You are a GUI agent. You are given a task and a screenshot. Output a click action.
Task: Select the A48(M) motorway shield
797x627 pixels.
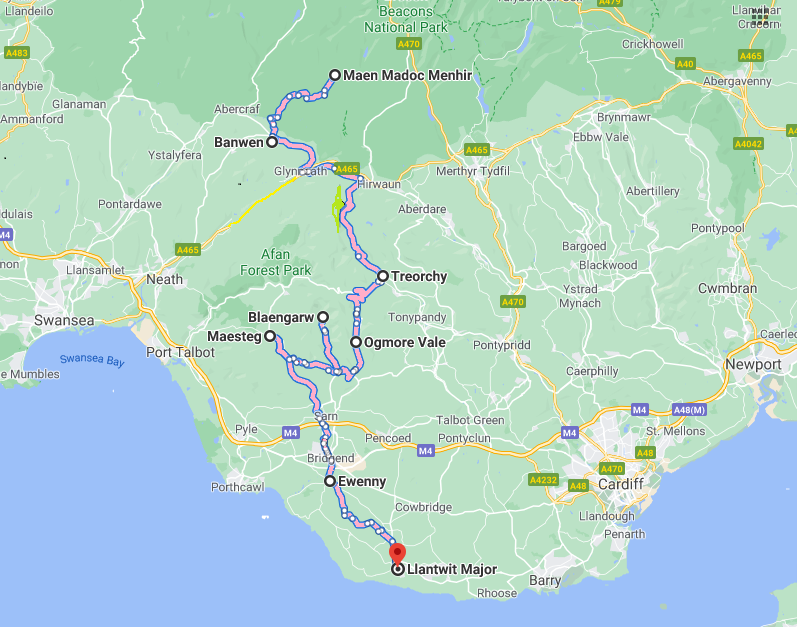689,410
